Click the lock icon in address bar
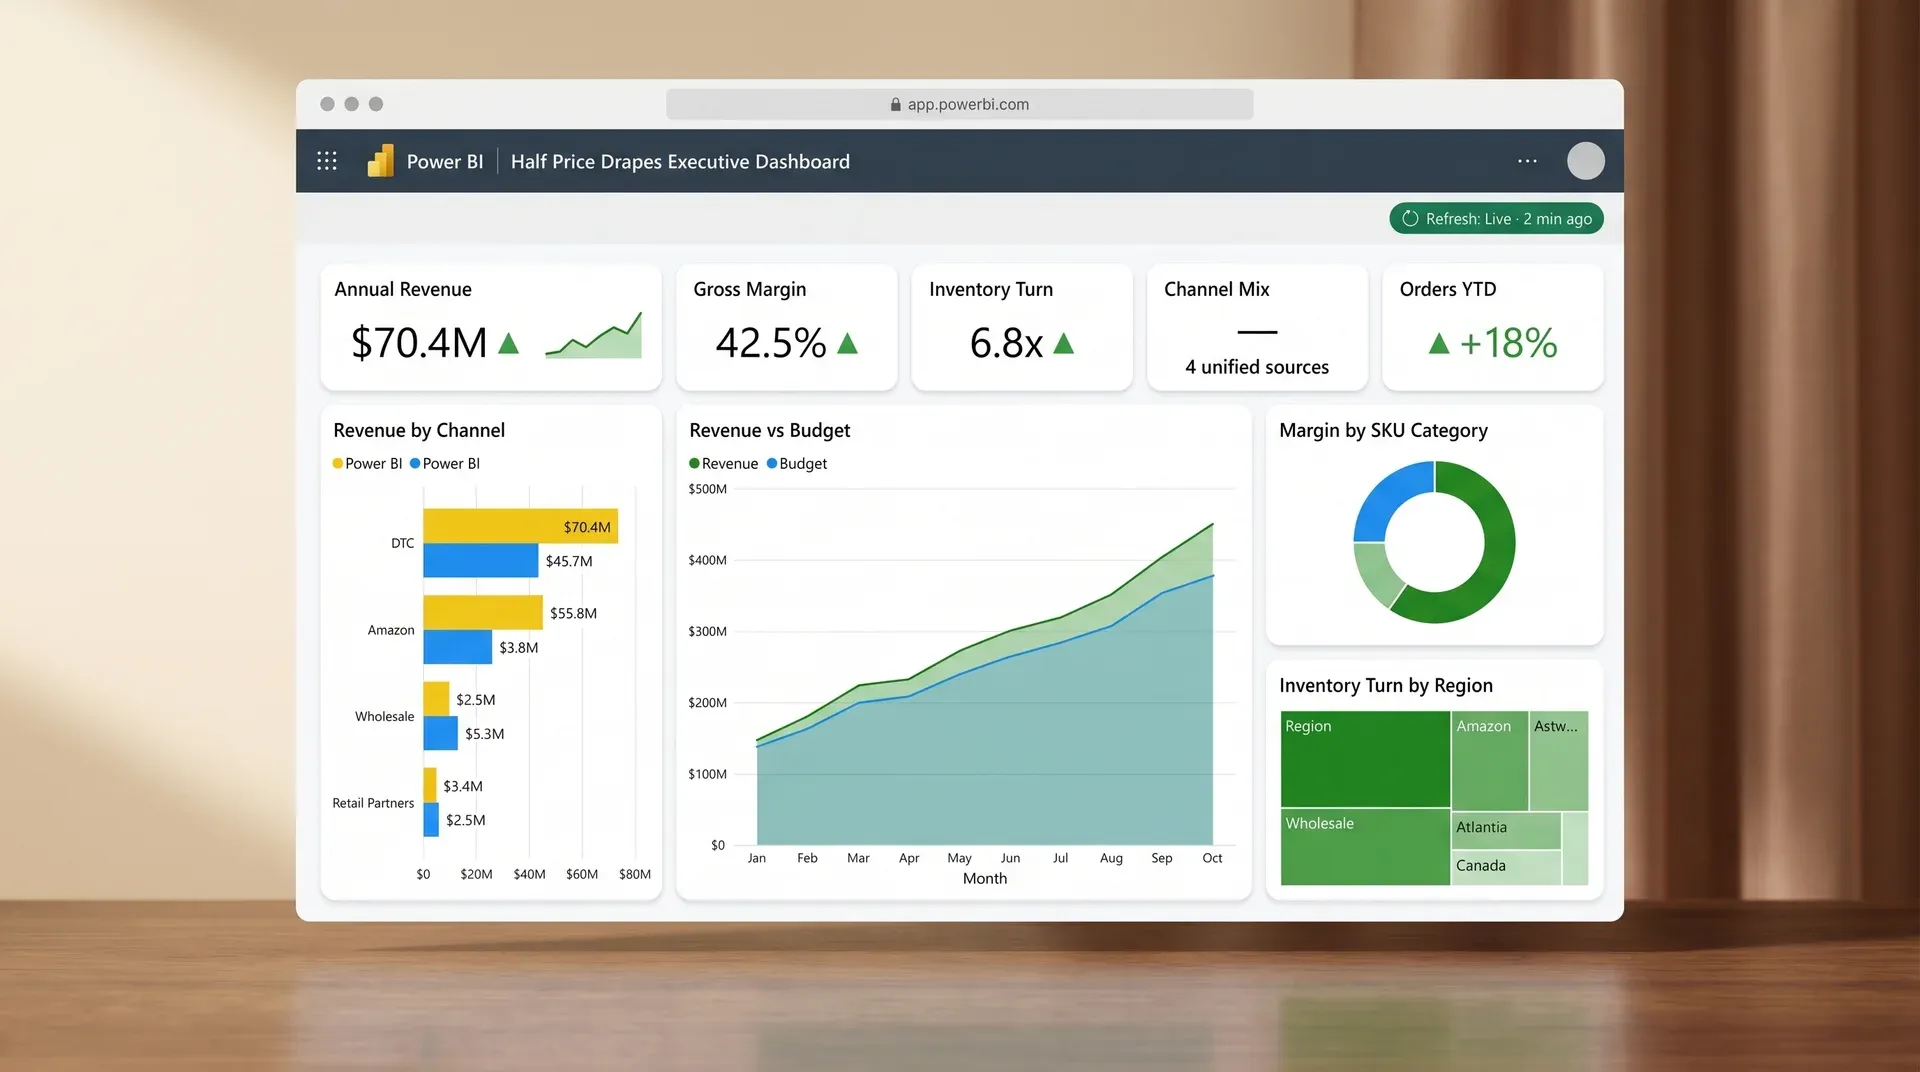Screen dimensions: 1920x1072 (895, 104)
